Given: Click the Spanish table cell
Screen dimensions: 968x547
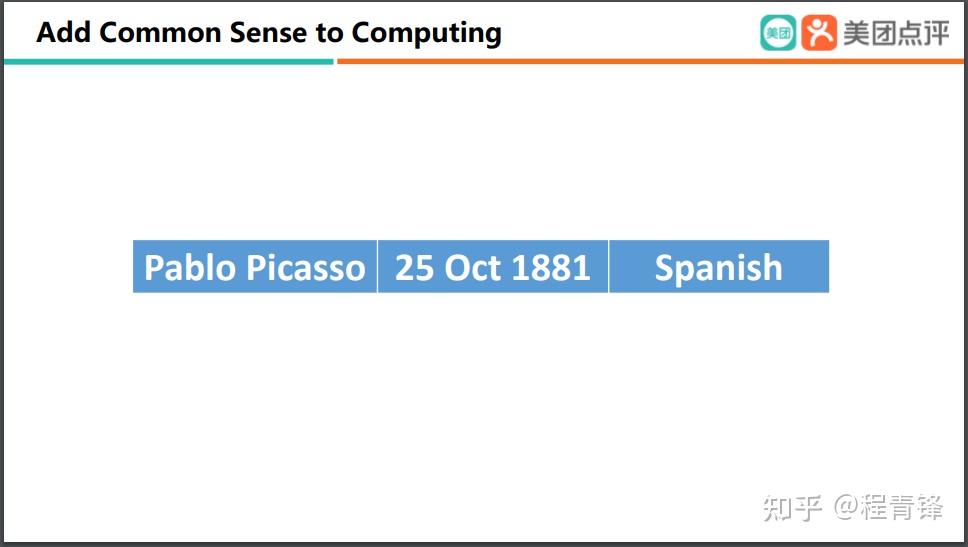Looking at the screenshot, I should (719, 267).
